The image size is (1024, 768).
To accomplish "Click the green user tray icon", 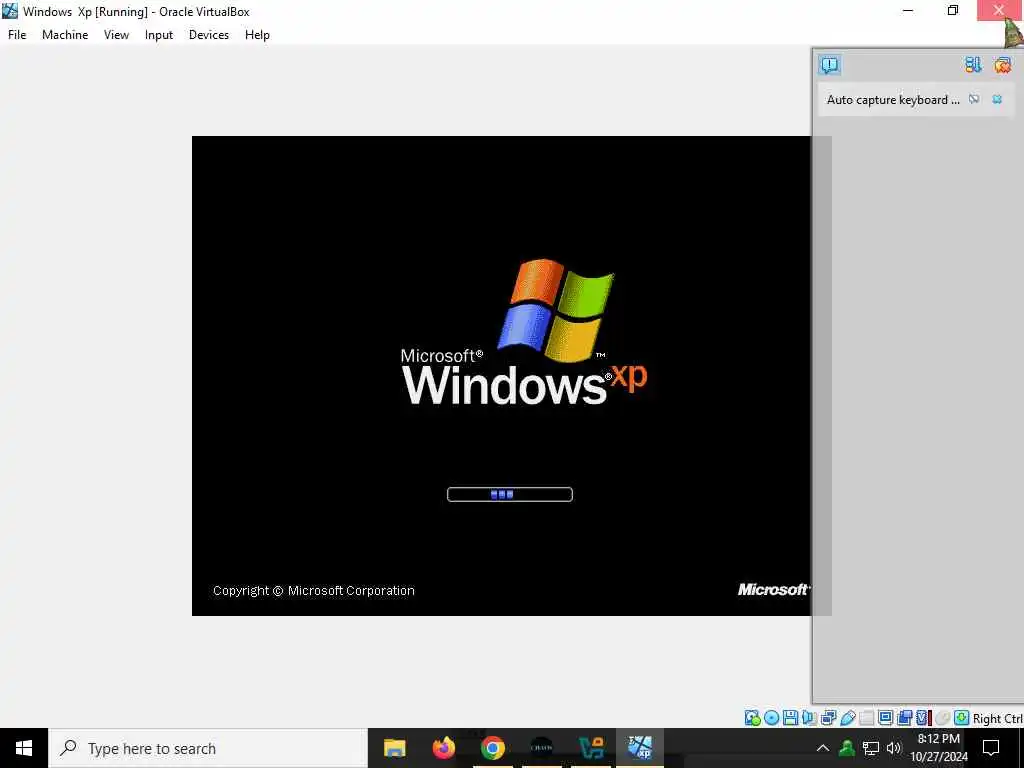I will 847,748.
